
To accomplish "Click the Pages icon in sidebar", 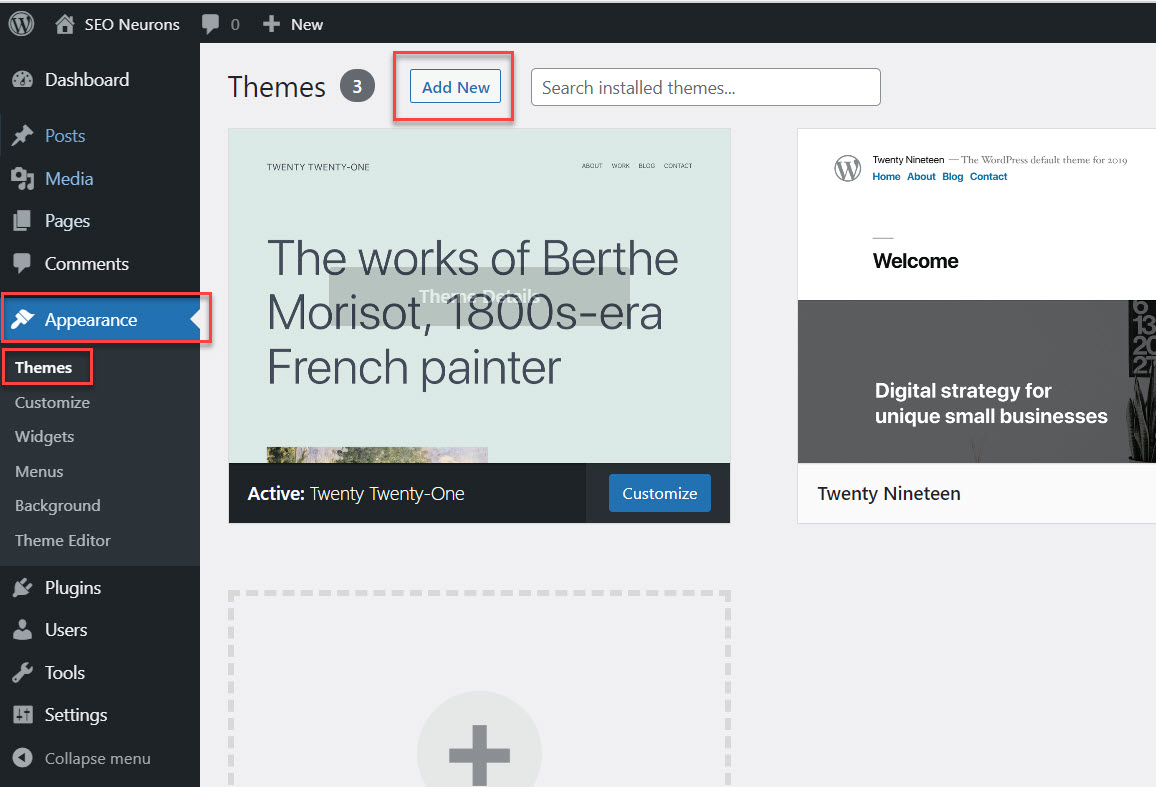I will pos(23,221).
